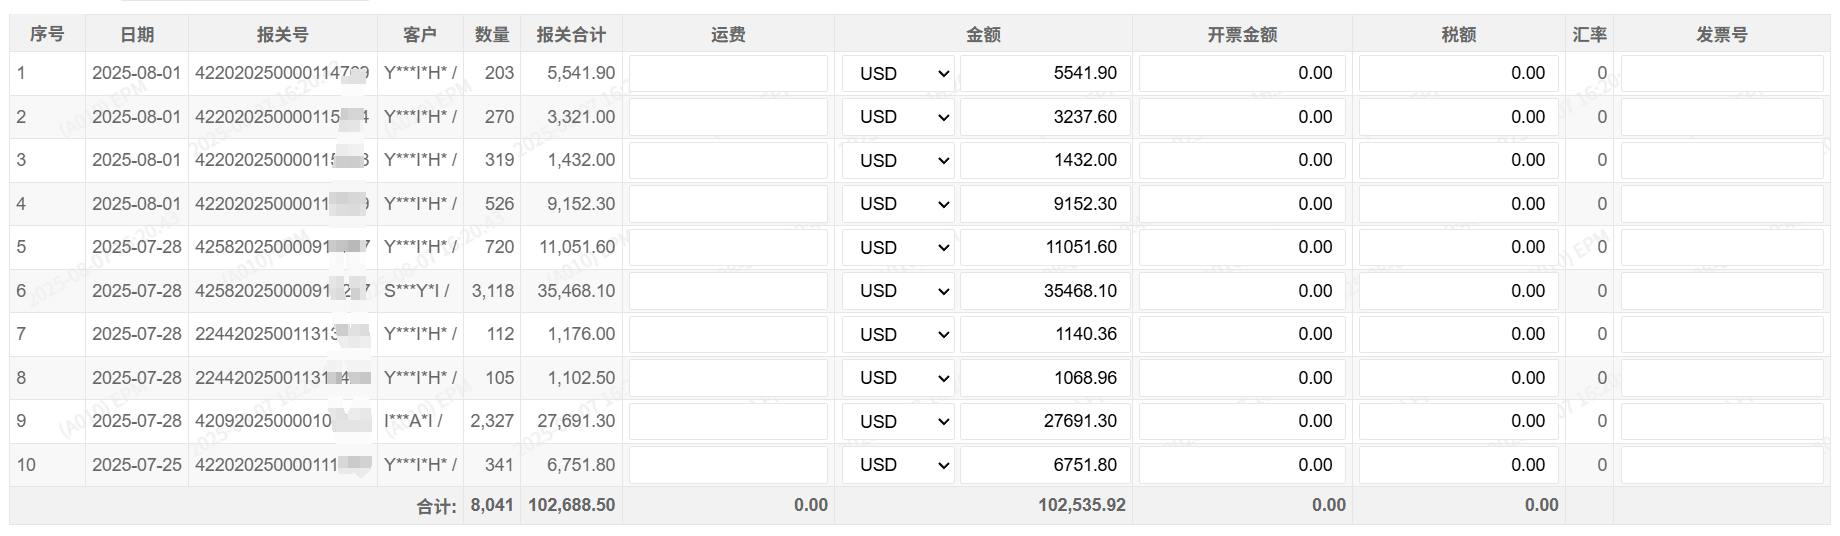Select the amount field showing 1140.36
Screen dimensions: 1840x536
[1045, 335]
